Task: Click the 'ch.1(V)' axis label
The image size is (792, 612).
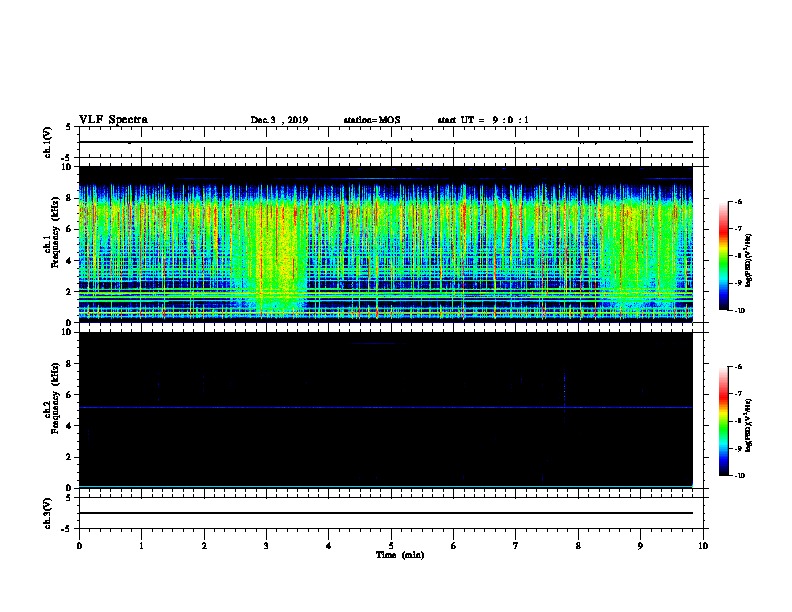Action: tap(48, 142)
